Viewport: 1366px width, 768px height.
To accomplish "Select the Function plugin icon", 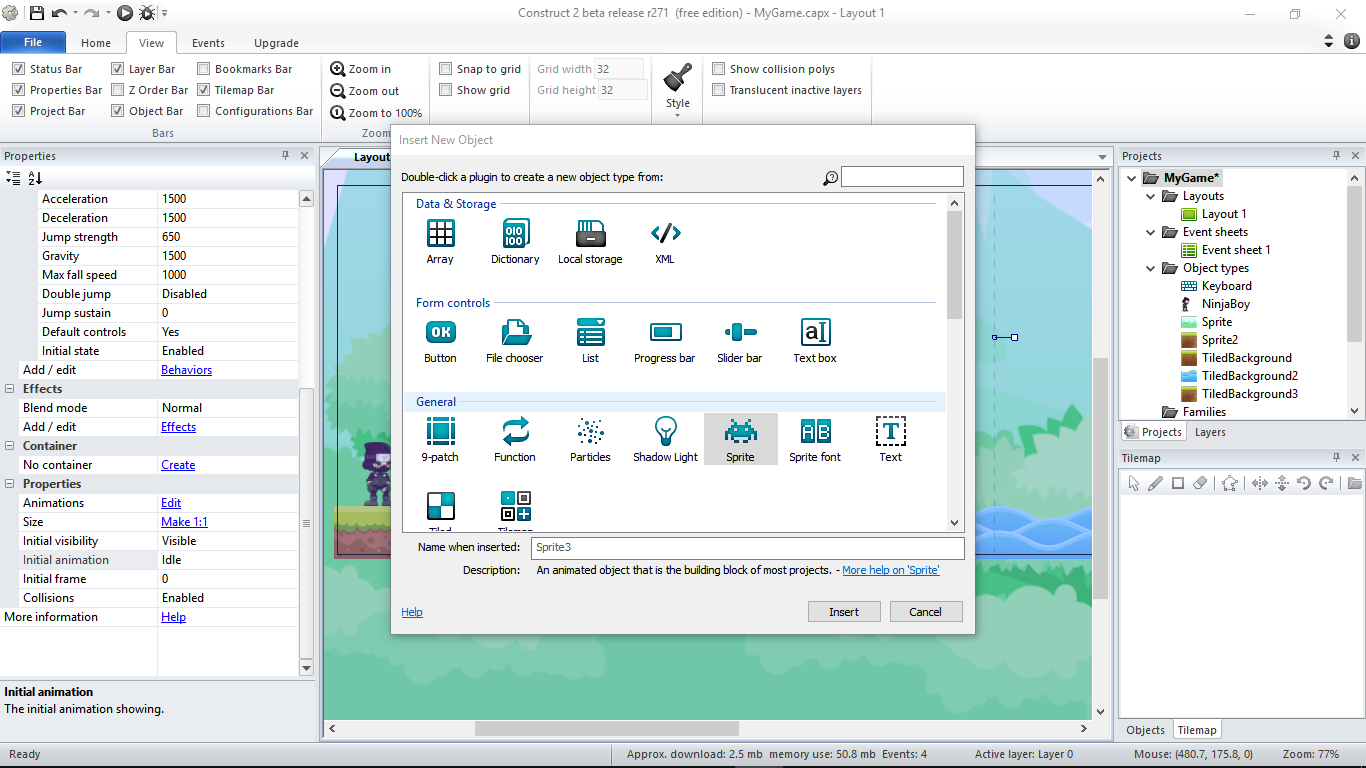I will tap(515, 431).
